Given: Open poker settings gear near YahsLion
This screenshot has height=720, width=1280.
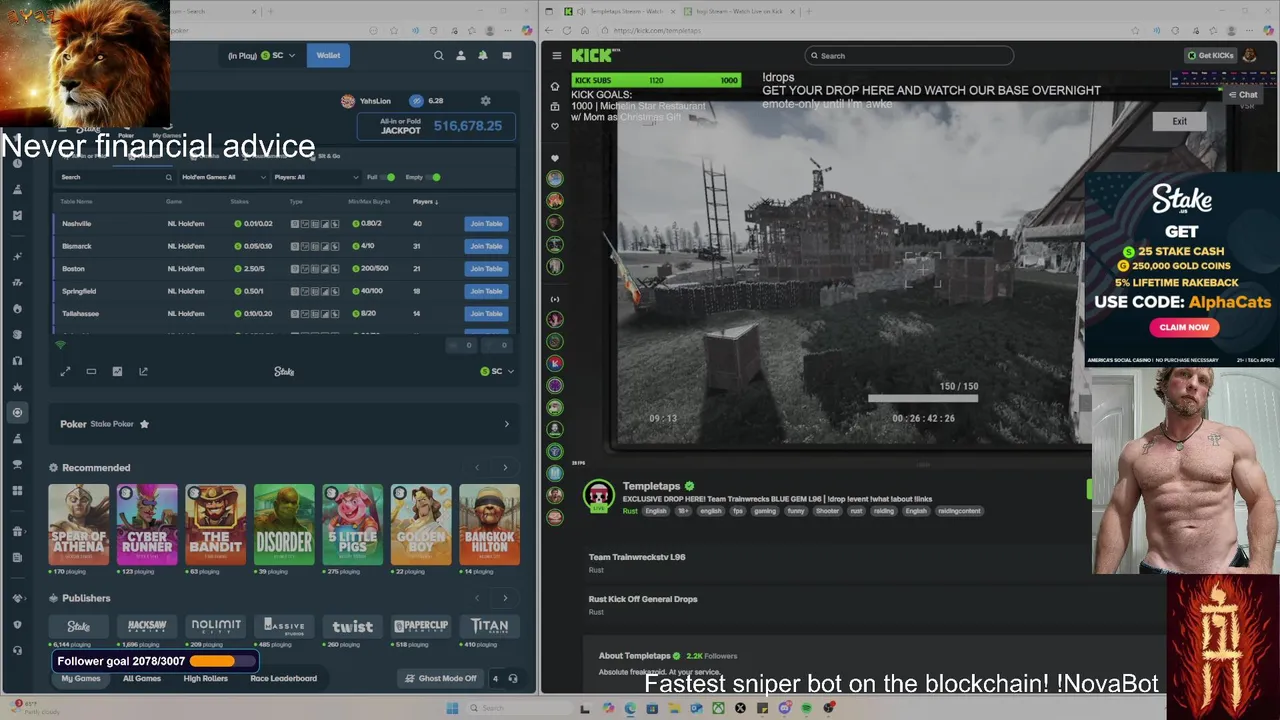Looking at the screenshot, I should click(486, 101).
